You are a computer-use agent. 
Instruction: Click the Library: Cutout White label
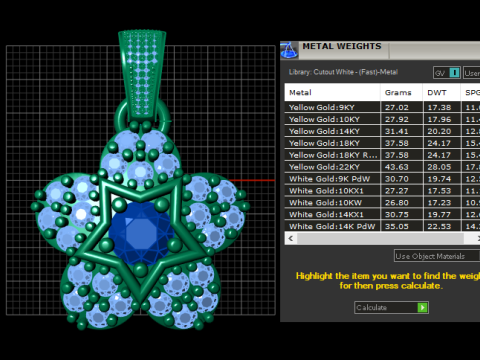[x=343, y=72]
